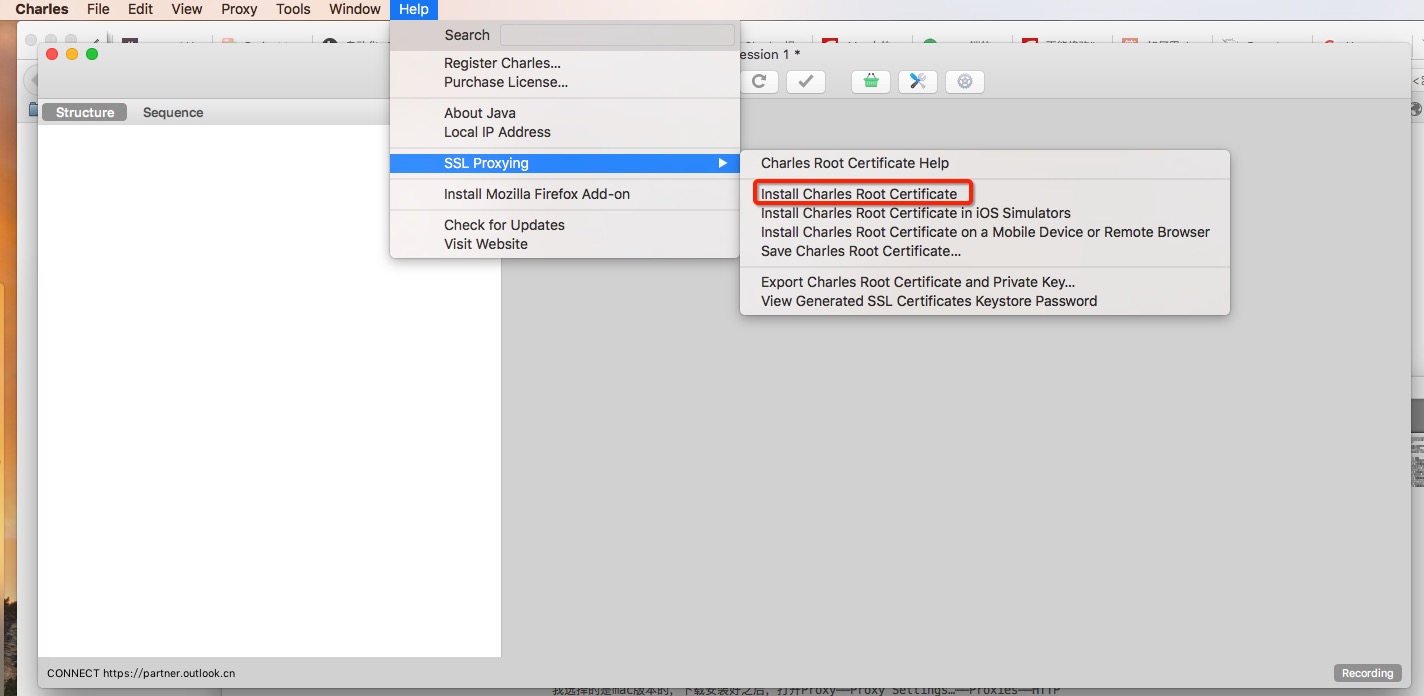Select Install Root Certificate on Mobile Device or Remote Browser

click(x=985, y=232)
